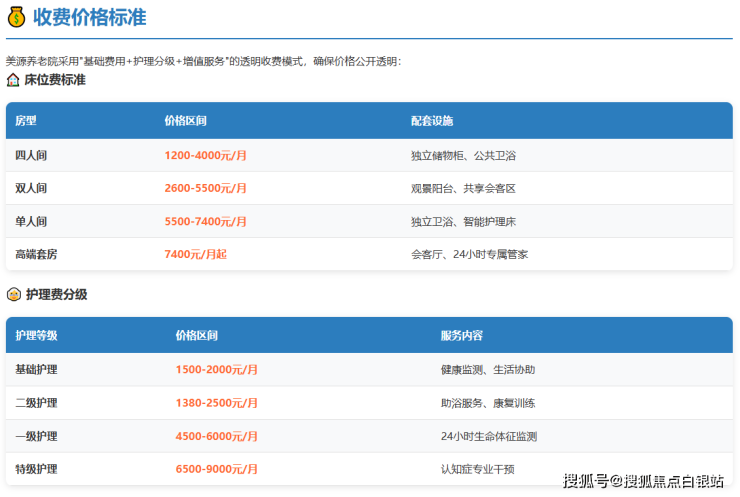Select the 会客厅、24小时专属管家 facilities cell
This screenshot has height=497, width=740.
[x=468, y=254]
